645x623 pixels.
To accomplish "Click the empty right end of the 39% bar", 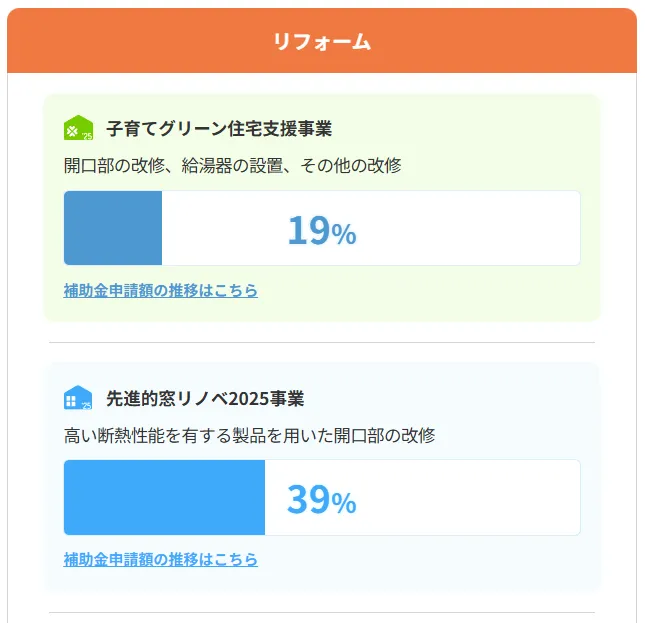I will (540, 497).
